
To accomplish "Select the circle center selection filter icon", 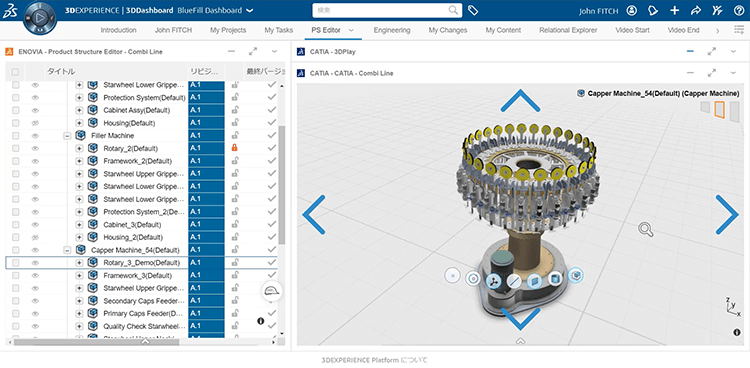I will tap(473, 279).
